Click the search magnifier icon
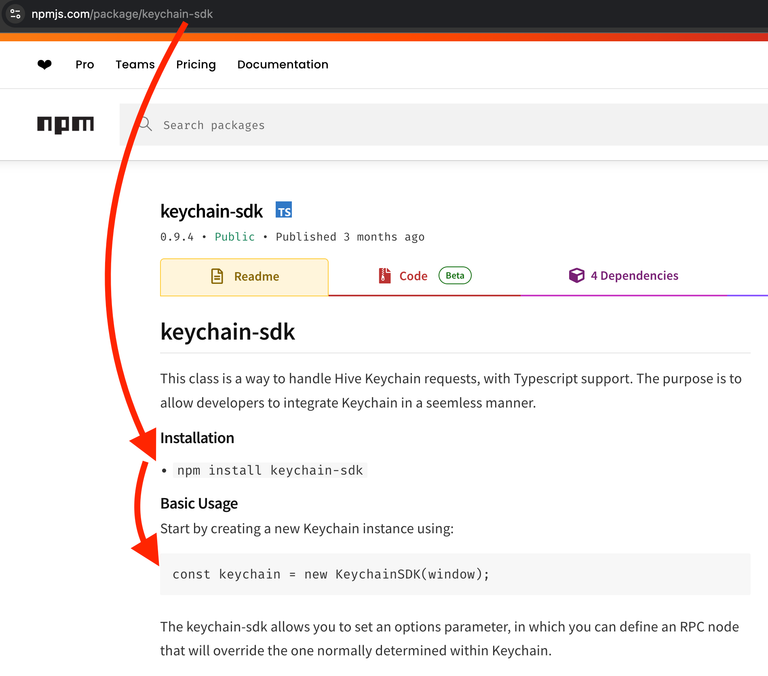Image resolution: width=768 pixels, height=676 pixels. [x=145, y=124]
